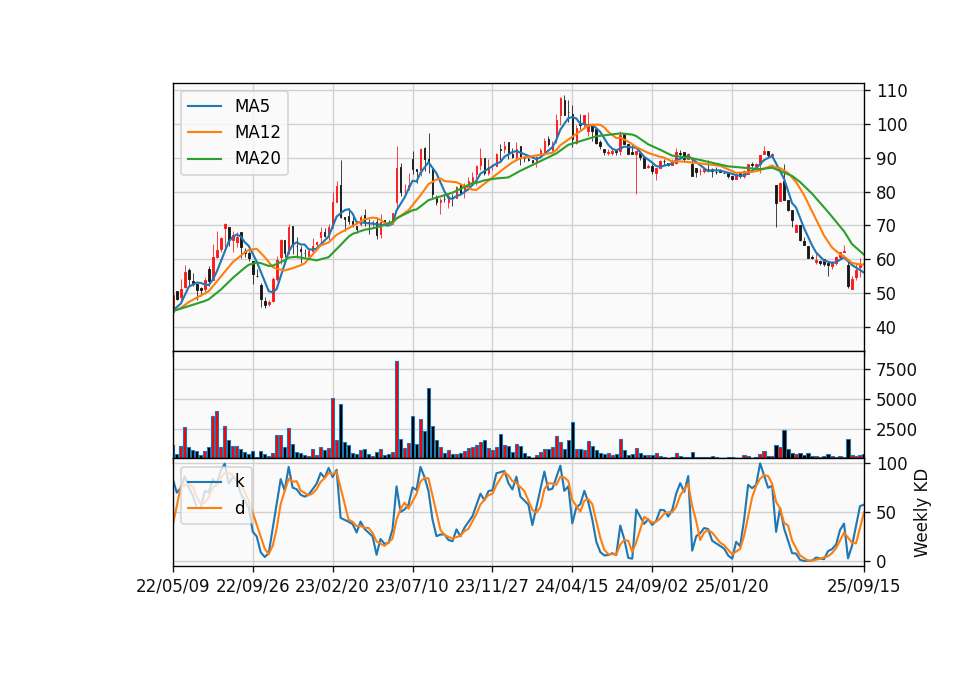
Task: Click the 40 price axis label
Action: (x=887, y=328)
